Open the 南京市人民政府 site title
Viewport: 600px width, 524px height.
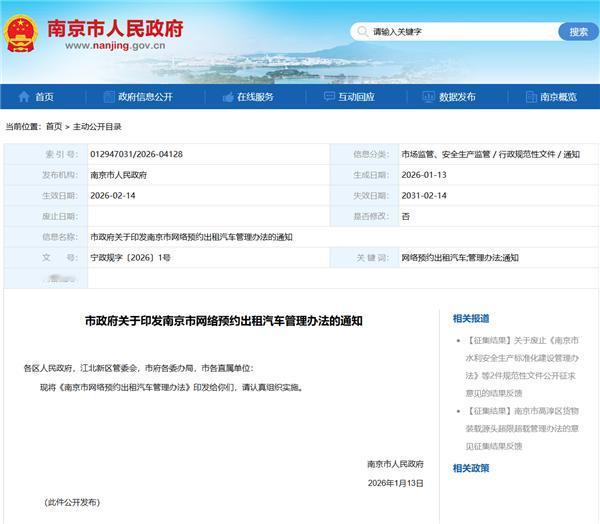coord(115,28)
